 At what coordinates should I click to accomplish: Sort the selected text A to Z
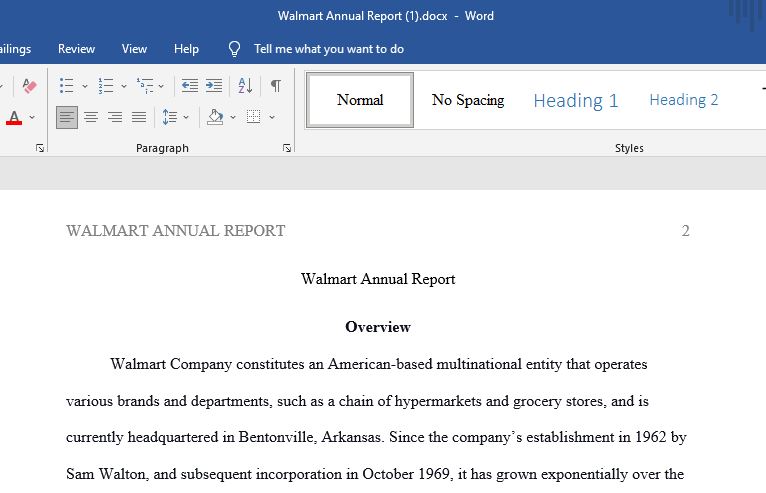[245, 86]
